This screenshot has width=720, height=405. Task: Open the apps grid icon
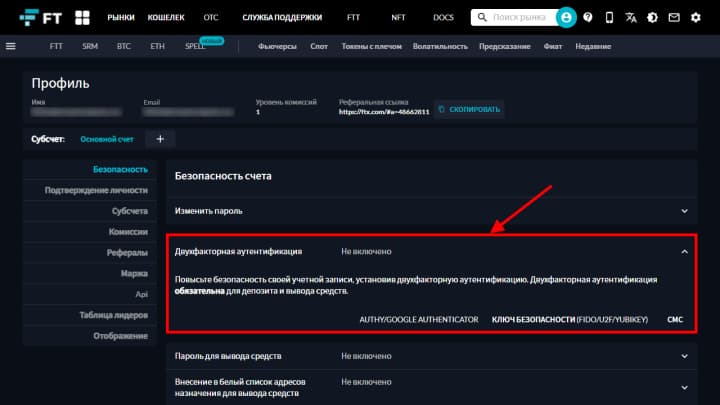click(82, 17)
